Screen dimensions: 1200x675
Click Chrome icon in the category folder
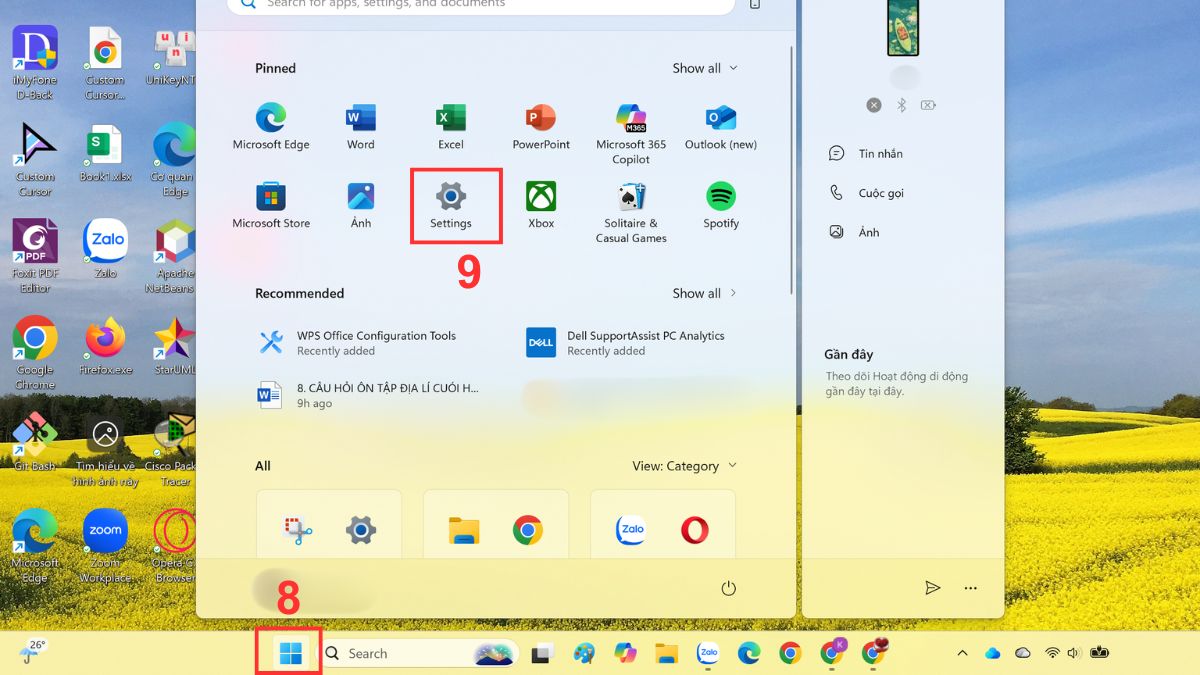point(528,530)
